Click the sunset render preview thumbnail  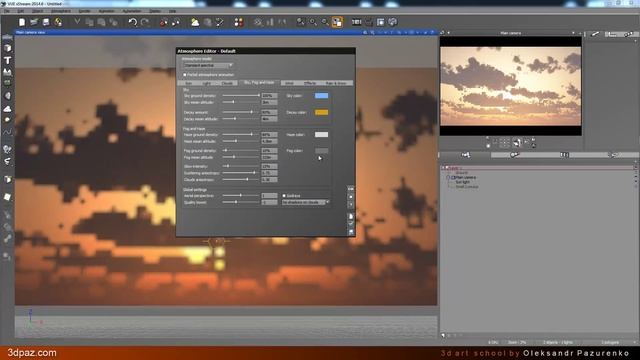(510, 86)
